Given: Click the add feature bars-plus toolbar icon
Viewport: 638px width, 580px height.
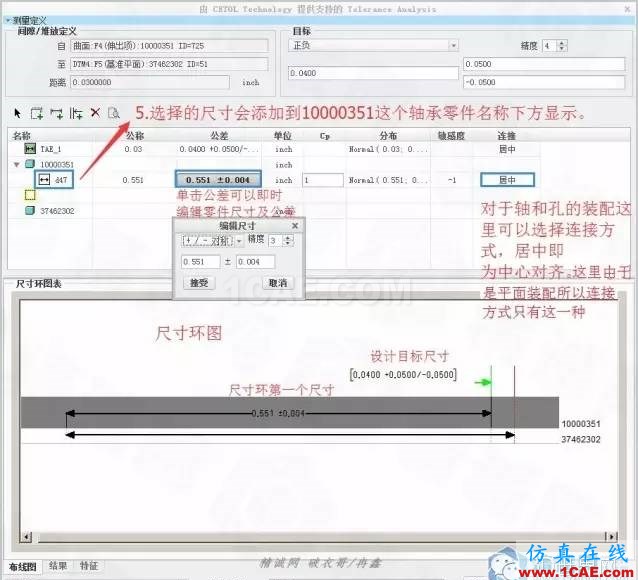Looking at the screenshot, I should 76,113.
